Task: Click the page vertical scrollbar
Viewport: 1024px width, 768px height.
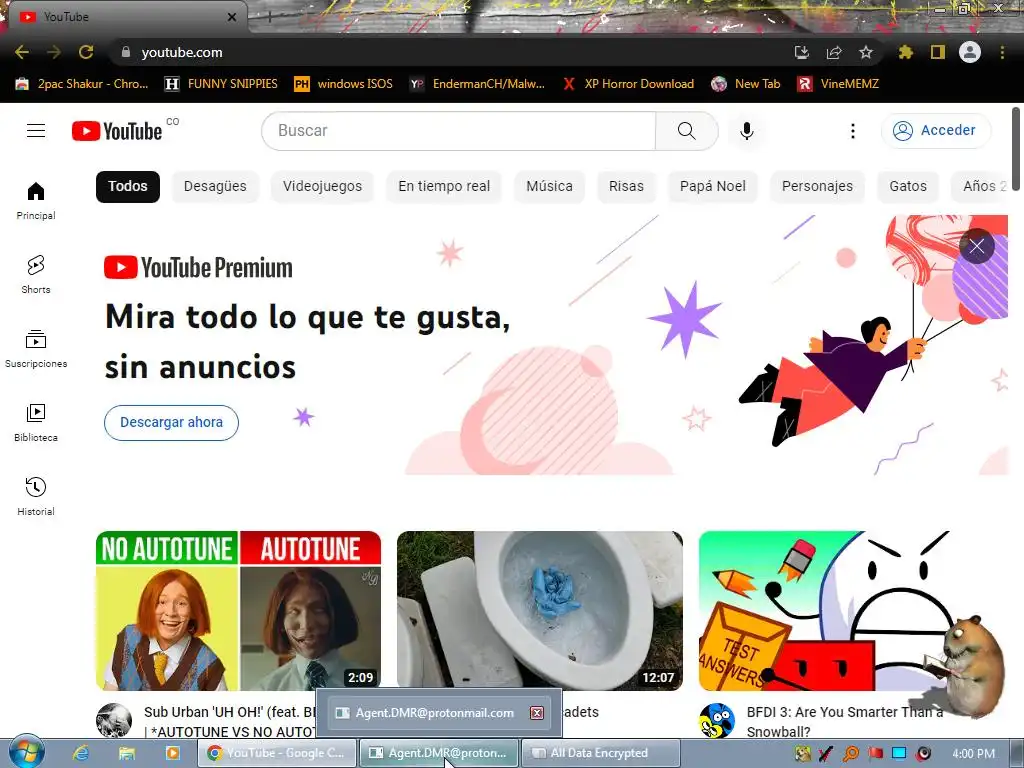Action: (1016, 149)
